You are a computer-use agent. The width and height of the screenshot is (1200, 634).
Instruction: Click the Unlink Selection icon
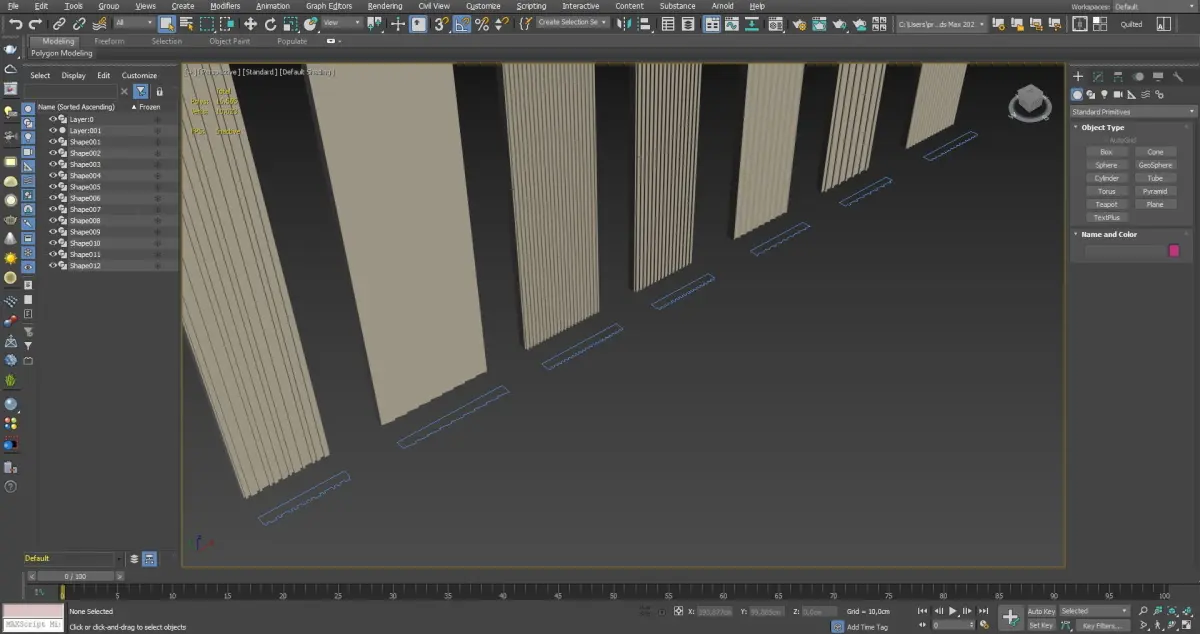coord(79,22)
